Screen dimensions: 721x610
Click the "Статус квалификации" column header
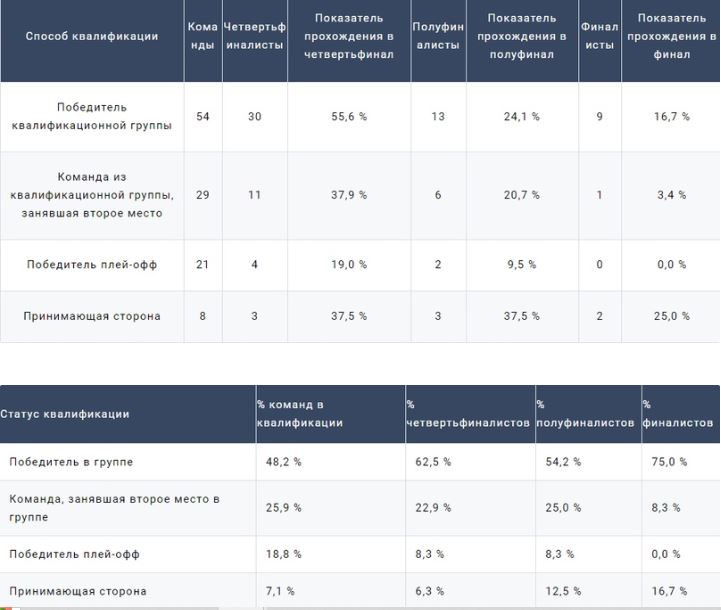point(65,414)
